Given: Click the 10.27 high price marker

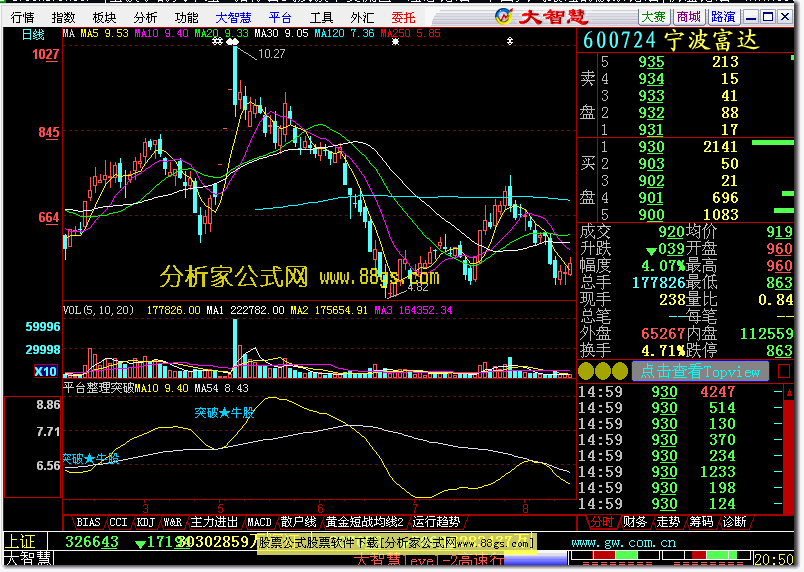Looking at the screenshot, I should 271,54.
